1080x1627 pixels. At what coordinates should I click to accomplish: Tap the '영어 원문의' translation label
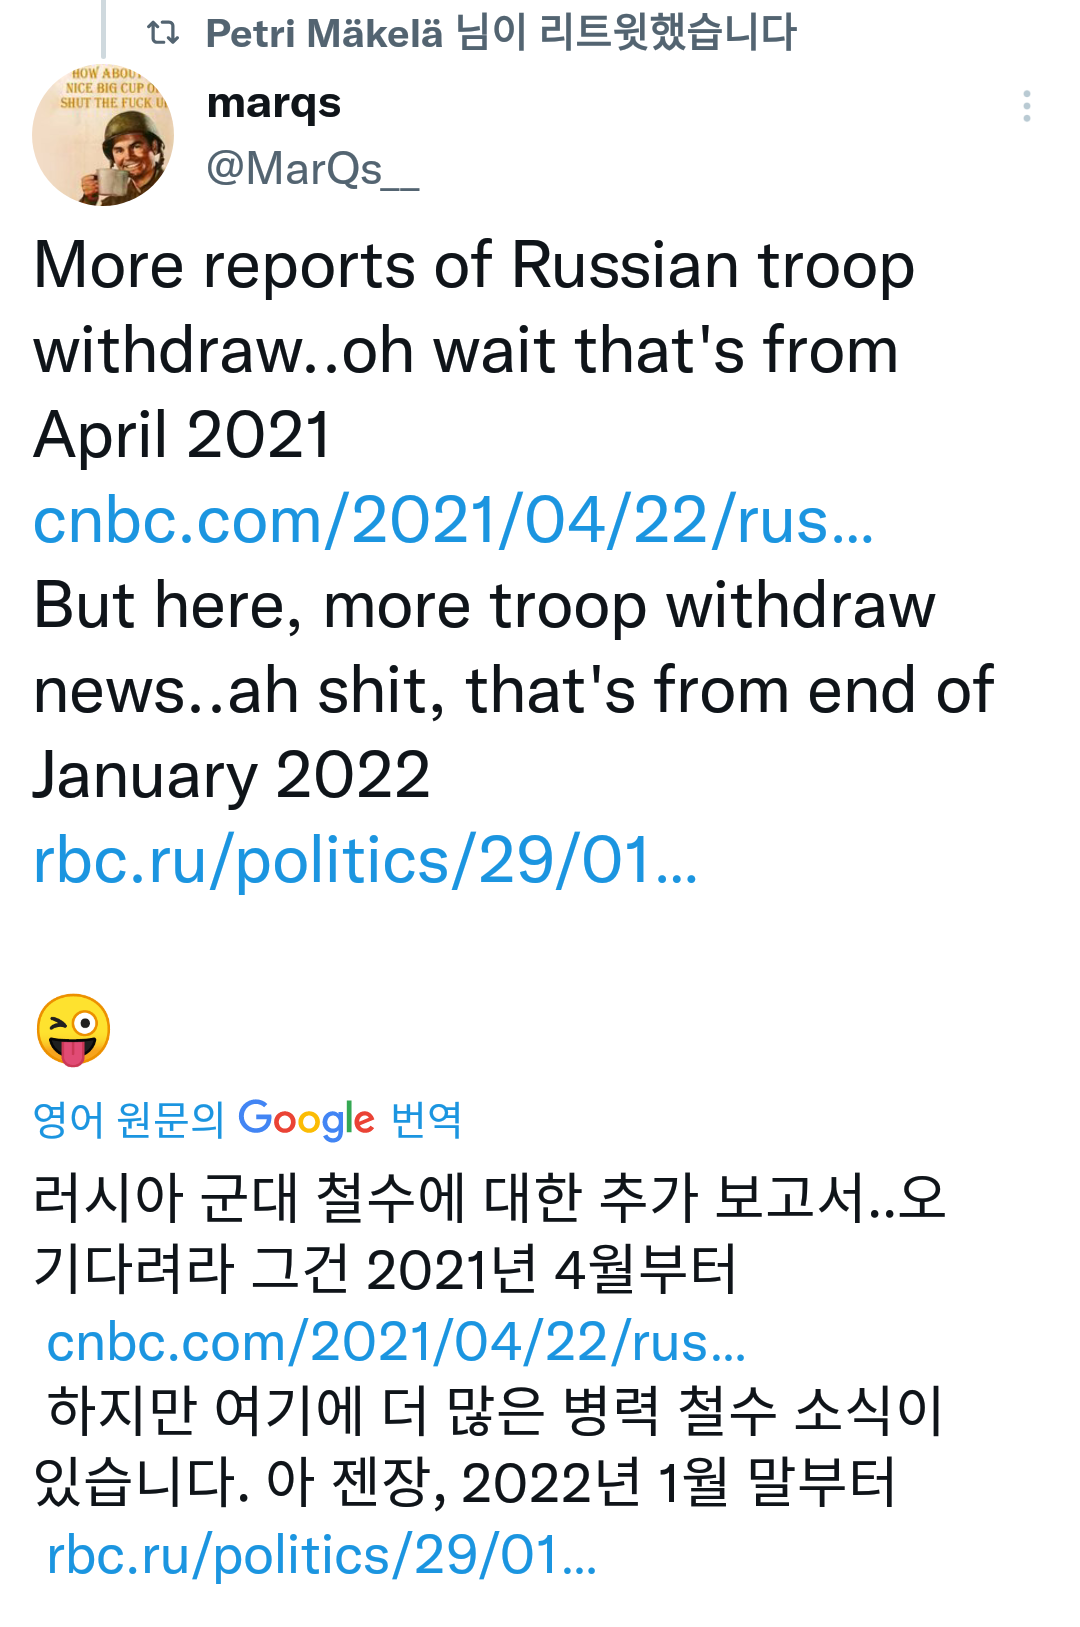(128, 1120)
